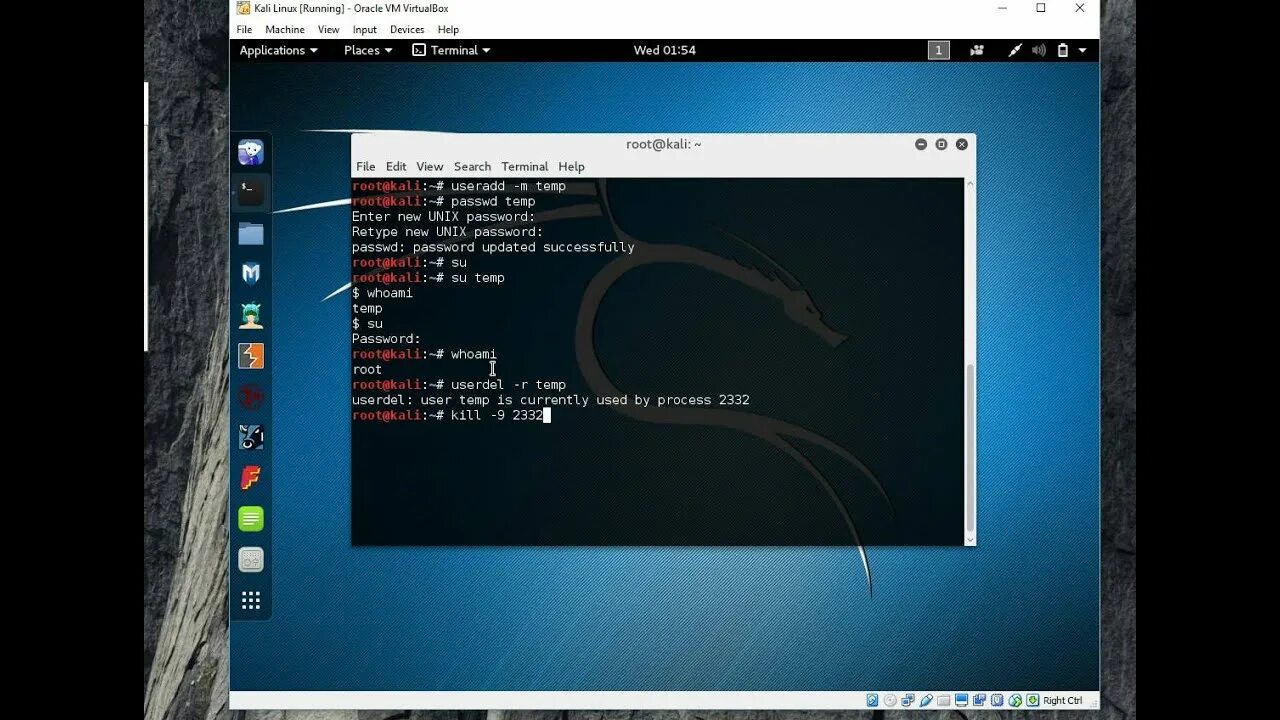Launch Armitage from the dock
1280x720 pixels.
pyautogui.click(x=251, y=315)
